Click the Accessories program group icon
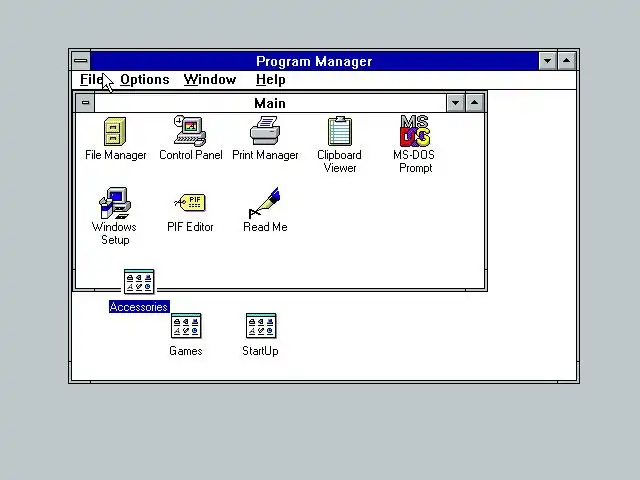 [x=139, y=281]
